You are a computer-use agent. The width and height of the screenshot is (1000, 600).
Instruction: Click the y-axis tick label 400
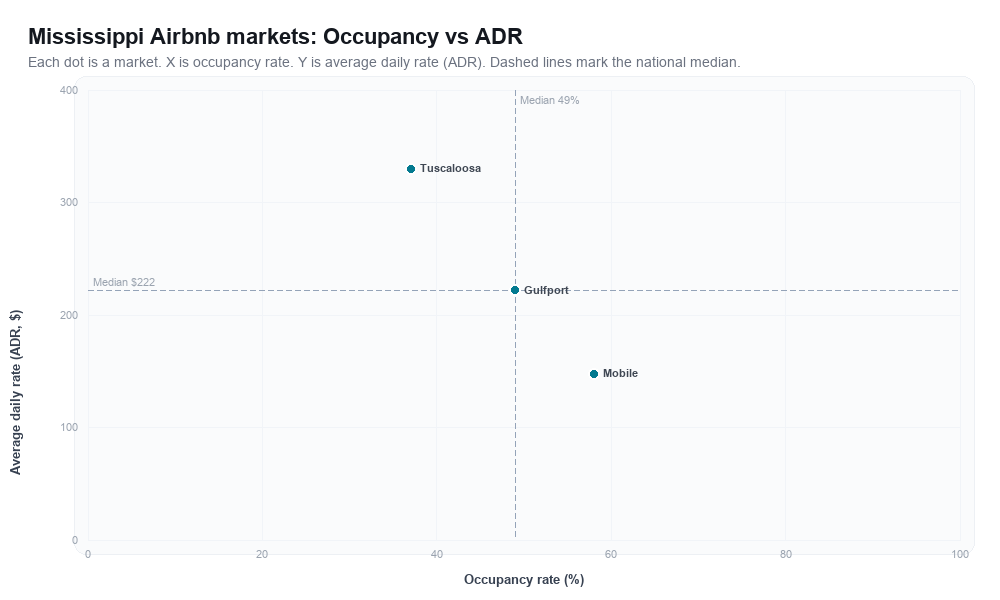pos(69,91)
